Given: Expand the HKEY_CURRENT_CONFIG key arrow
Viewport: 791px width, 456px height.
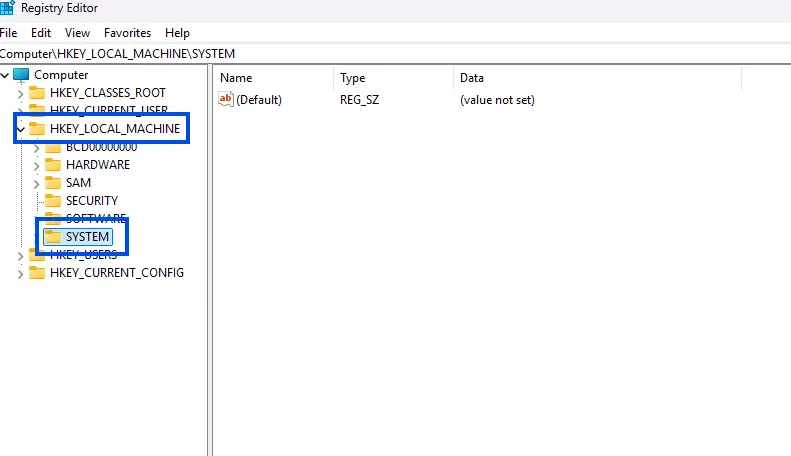Looking at the screenshot, I should click(21, 273).
